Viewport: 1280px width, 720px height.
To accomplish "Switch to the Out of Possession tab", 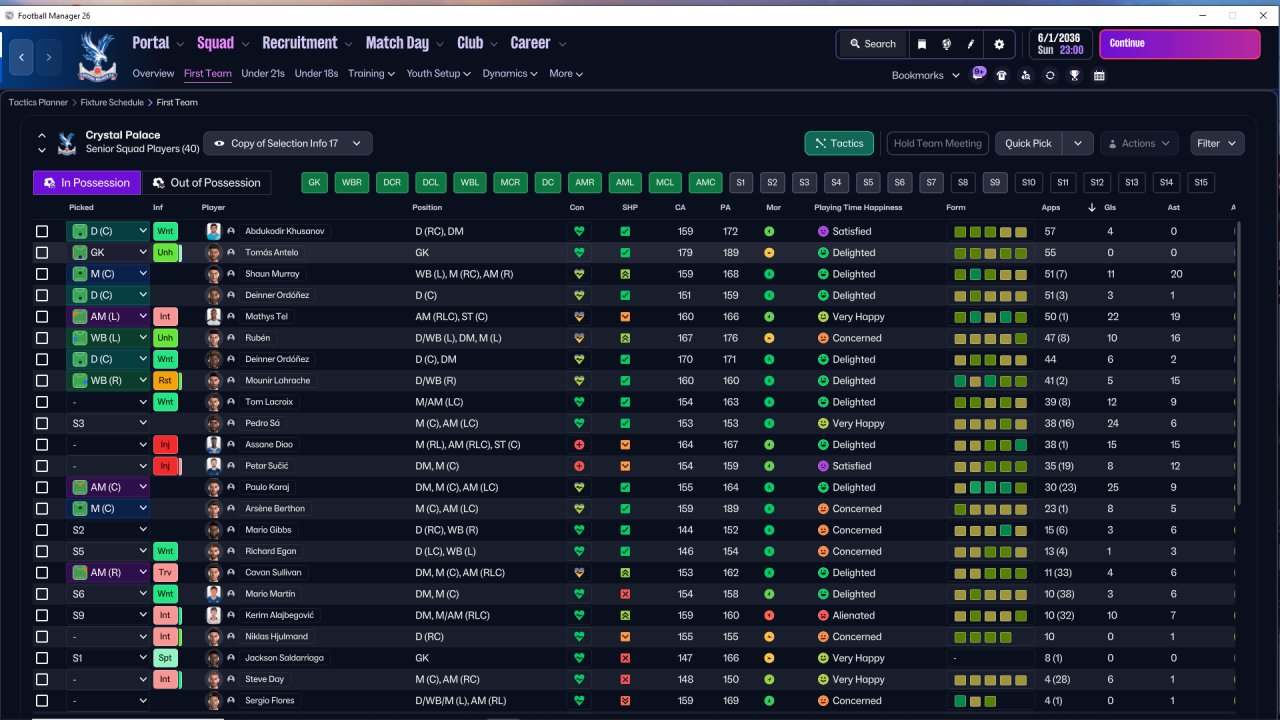I will (x=207, y=183).
